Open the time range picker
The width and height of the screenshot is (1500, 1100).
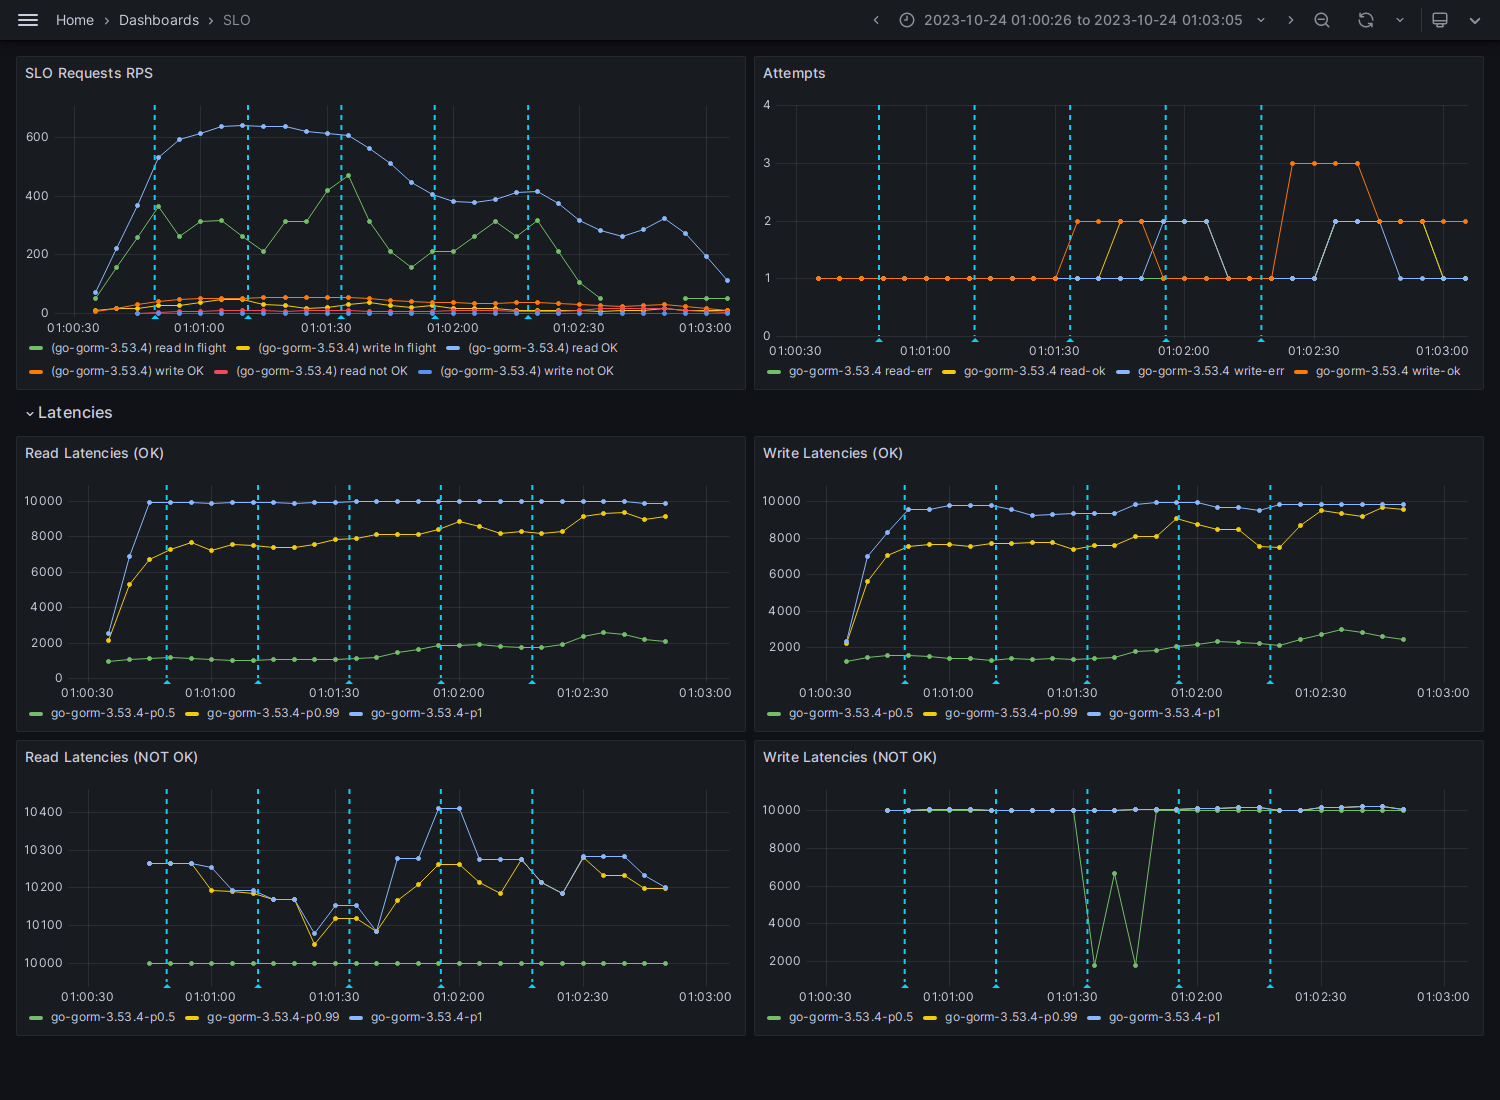[1083, 20]
